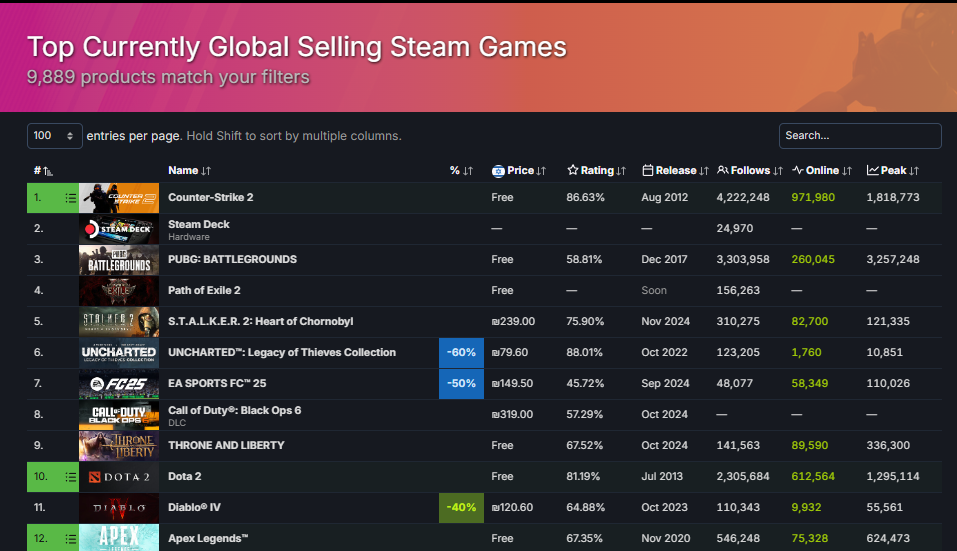Open the EA SPORTS FC 25 link
The height and width of the screenshot is (551, 957).
[217, 384]
